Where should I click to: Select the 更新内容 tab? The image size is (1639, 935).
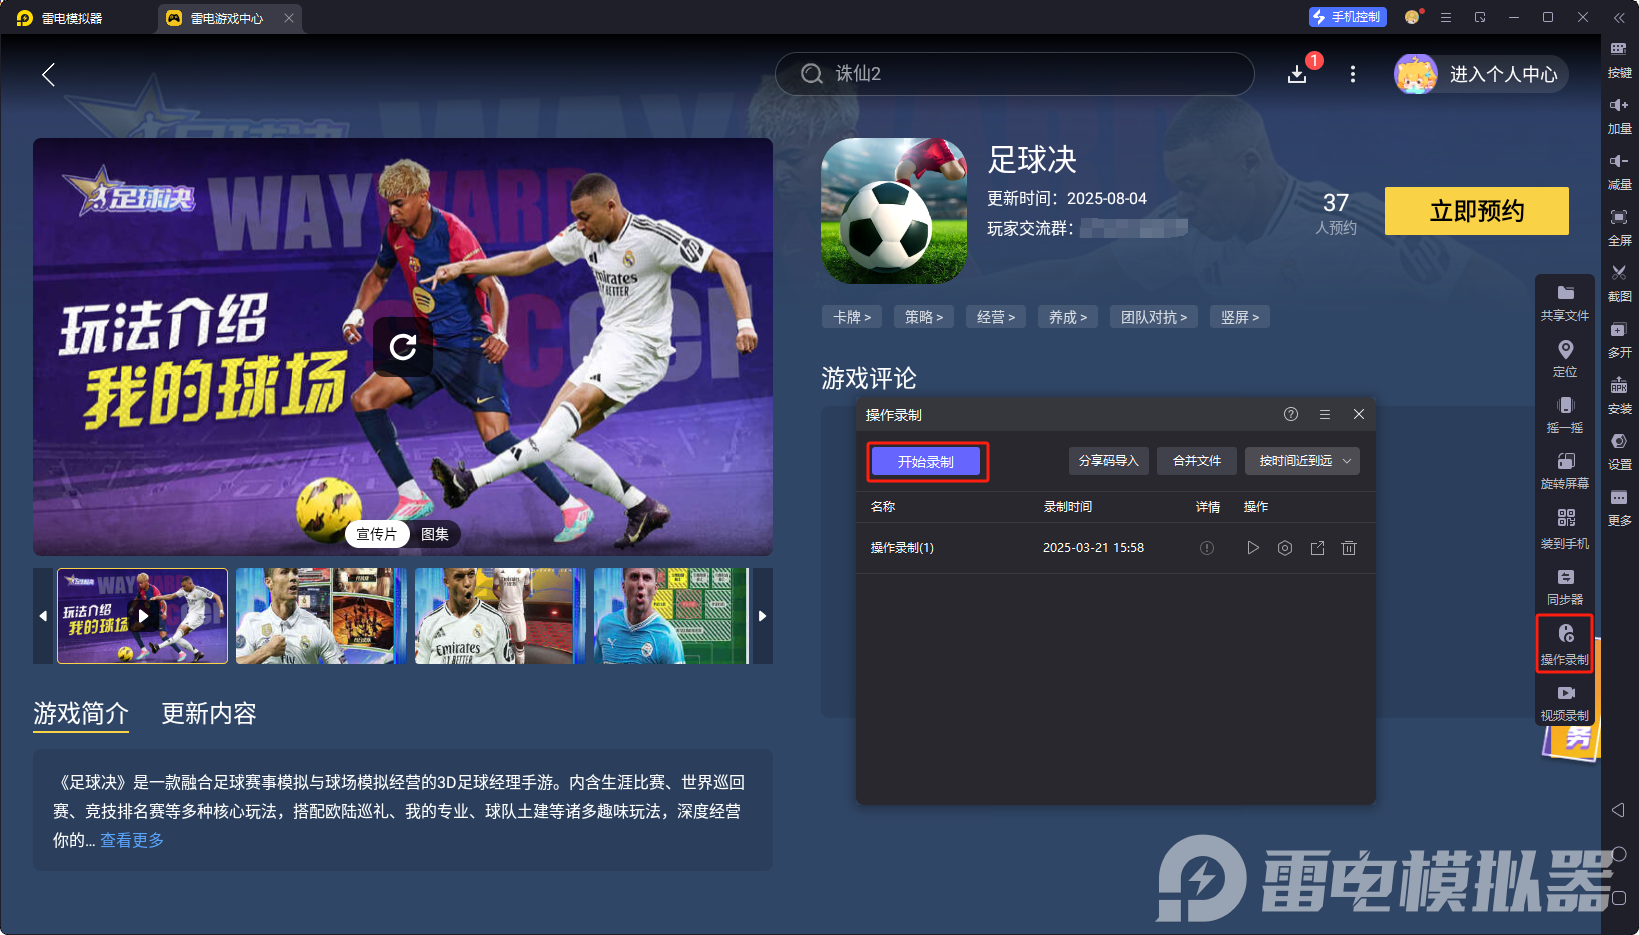pos(209,713)
